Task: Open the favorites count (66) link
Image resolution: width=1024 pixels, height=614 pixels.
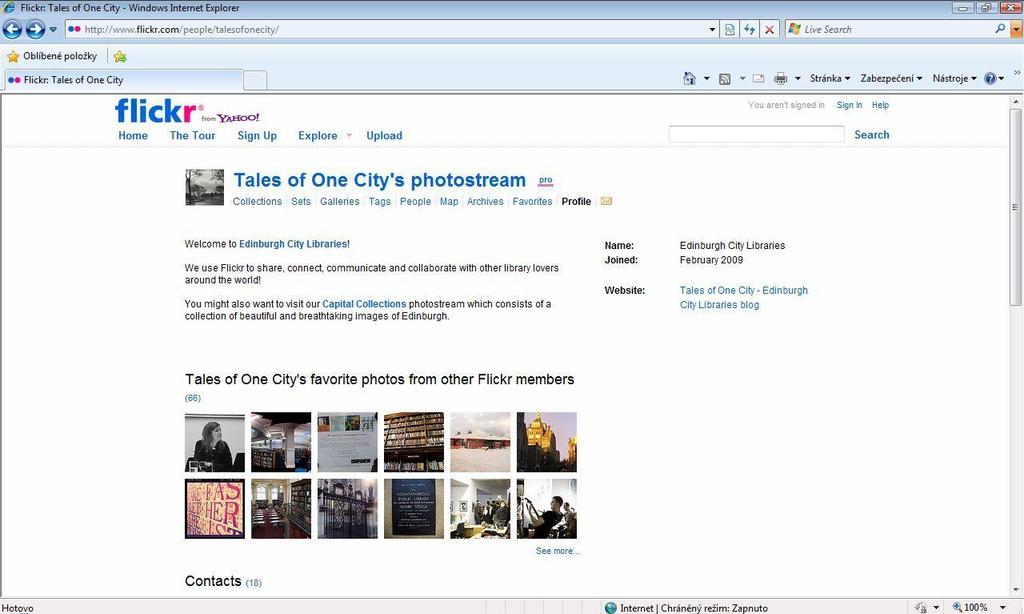Action: [193, 398]
